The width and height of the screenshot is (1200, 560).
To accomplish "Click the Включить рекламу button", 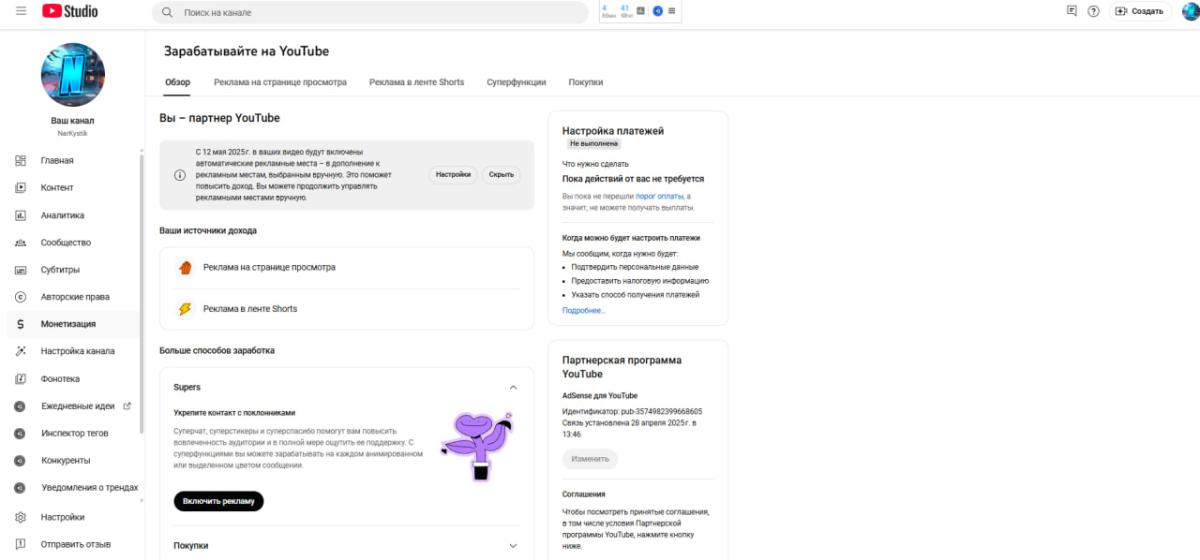I will [x=218, y=501].
